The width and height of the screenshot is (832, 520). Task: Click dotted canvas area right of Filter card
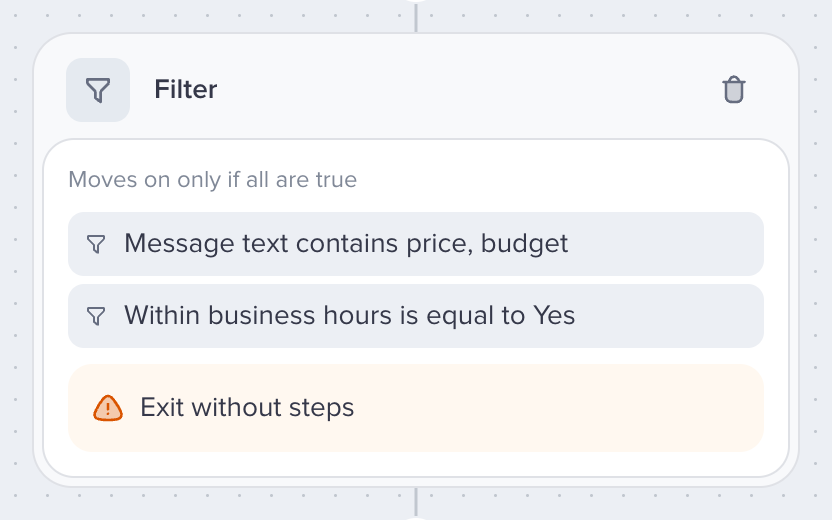816,260
